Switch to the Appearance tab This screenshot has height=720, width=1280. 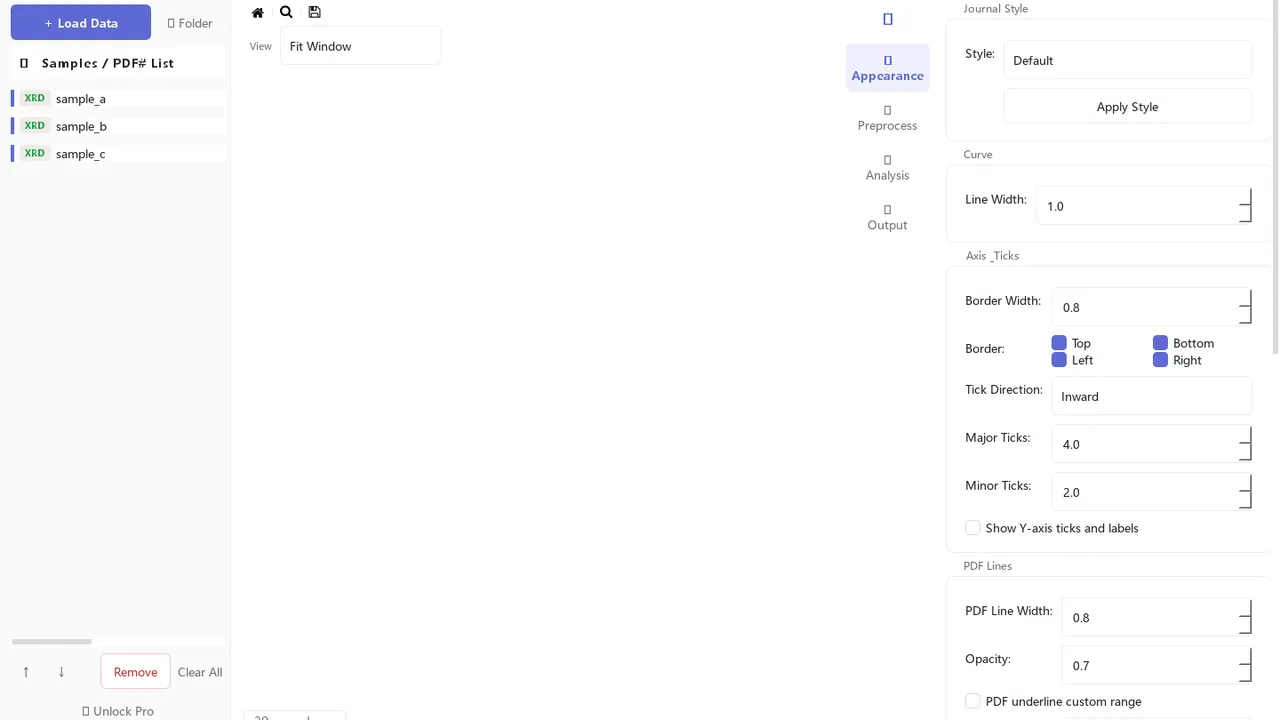(888, 68)
